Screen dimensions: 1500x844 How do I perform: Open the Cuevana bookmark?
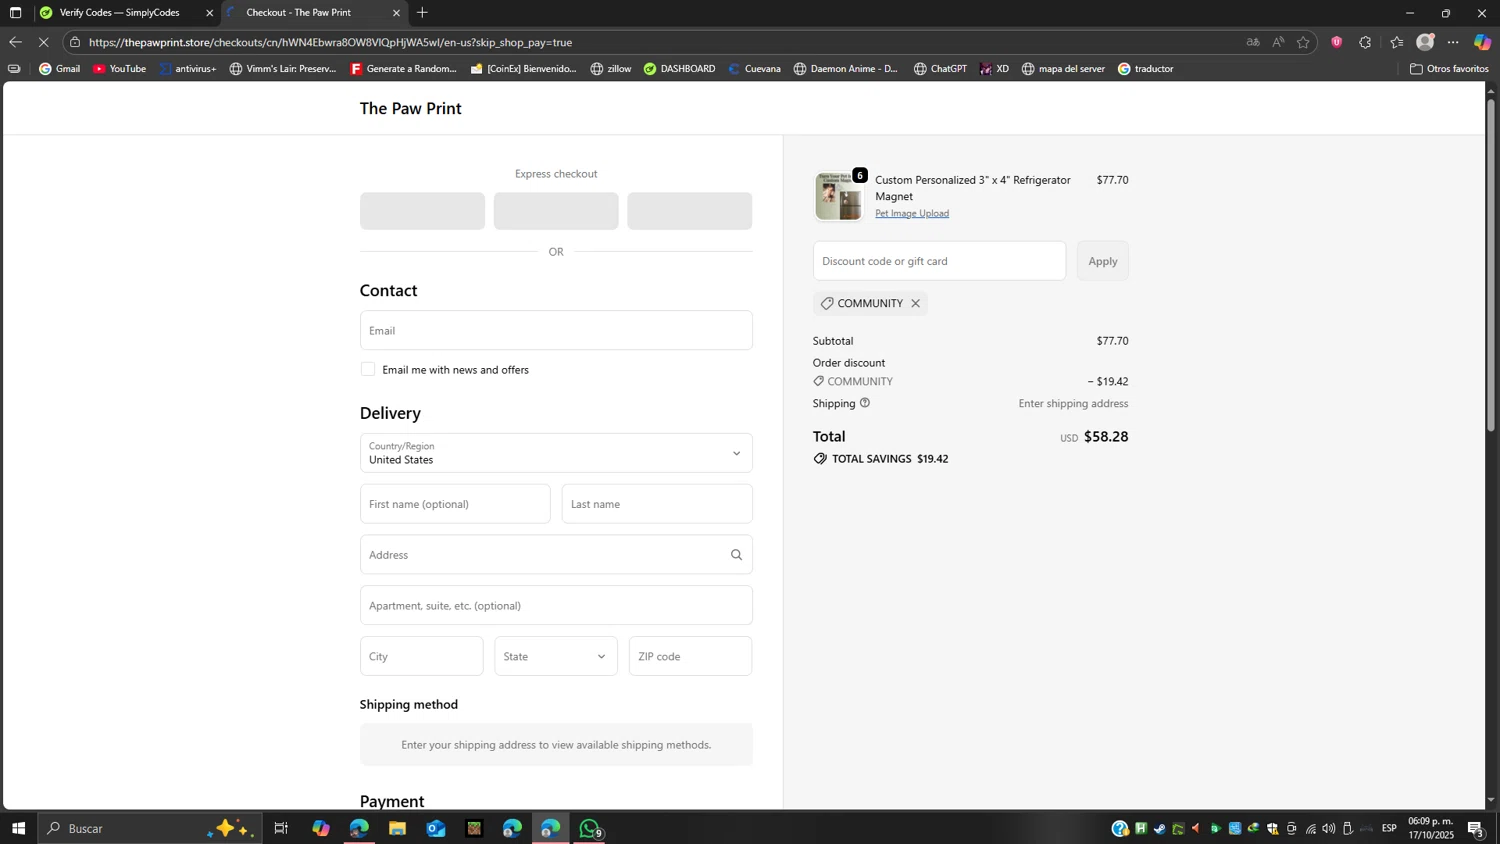[x=754, y=69]
